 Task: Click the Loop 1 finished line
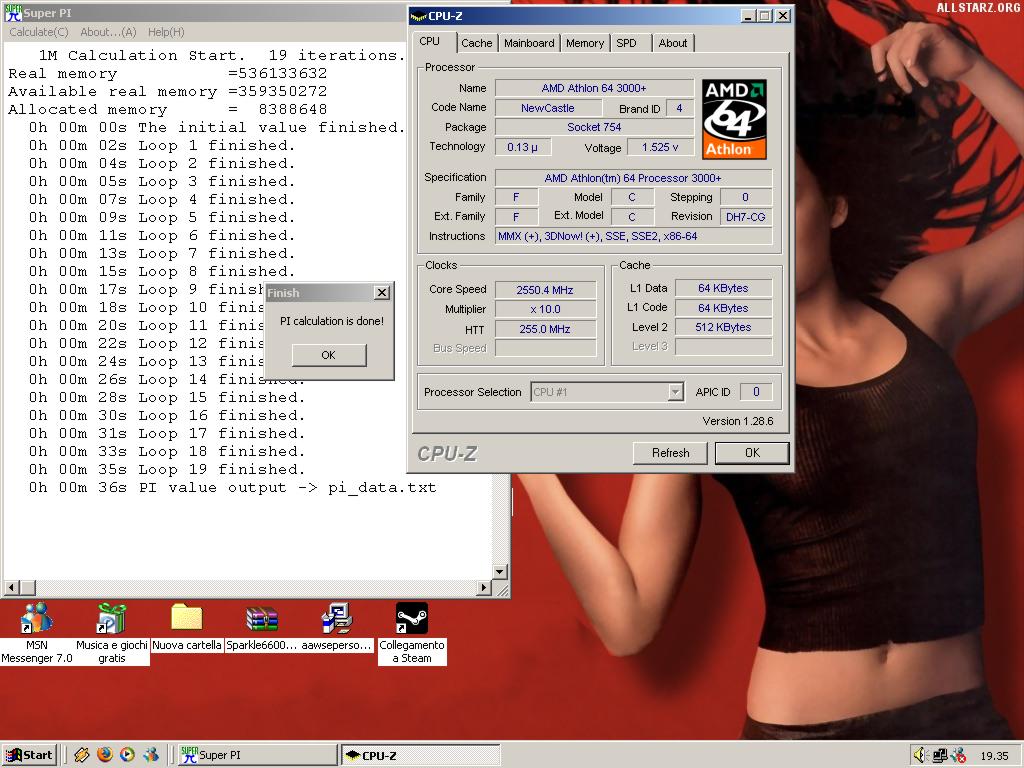point(161,145)
